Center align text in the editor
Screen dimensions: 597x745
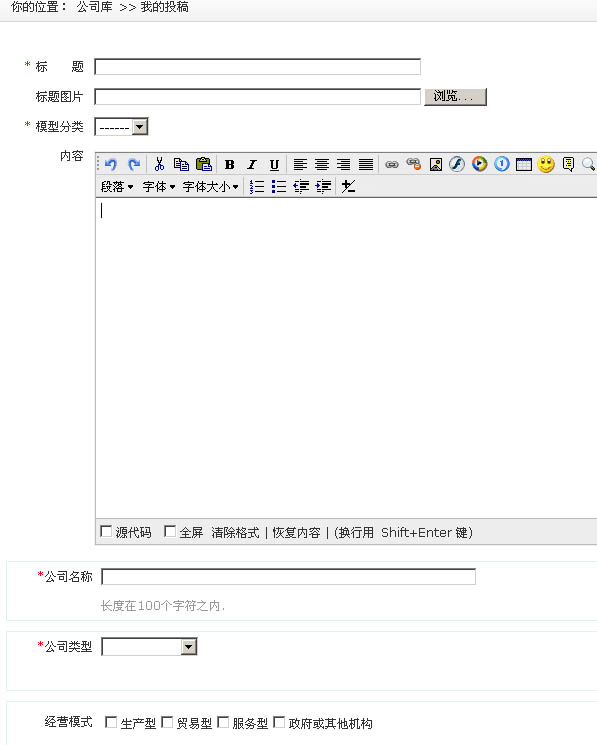coord(322,165)
